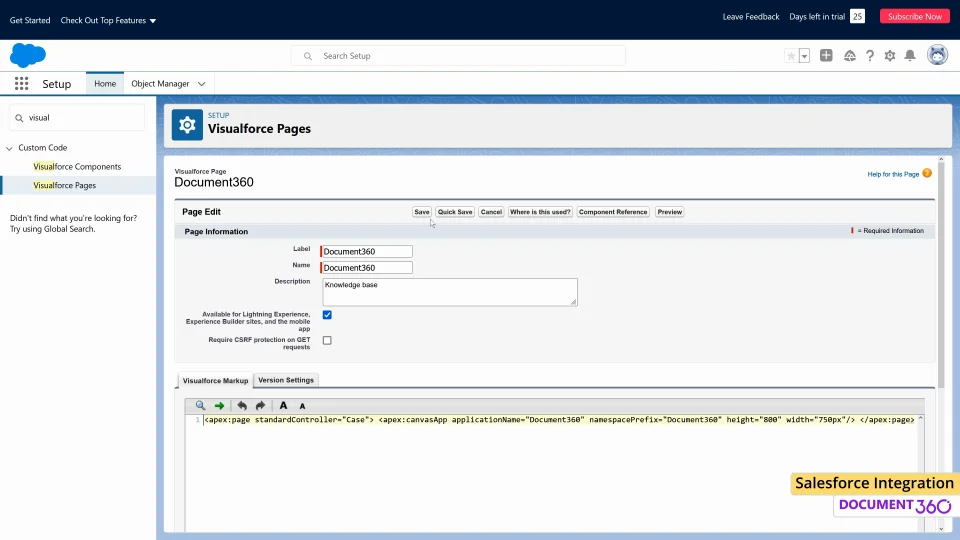Screen dimensions: 960x540
Task: Click the Visualforce Pages gear tile icon
Action: 187,125
